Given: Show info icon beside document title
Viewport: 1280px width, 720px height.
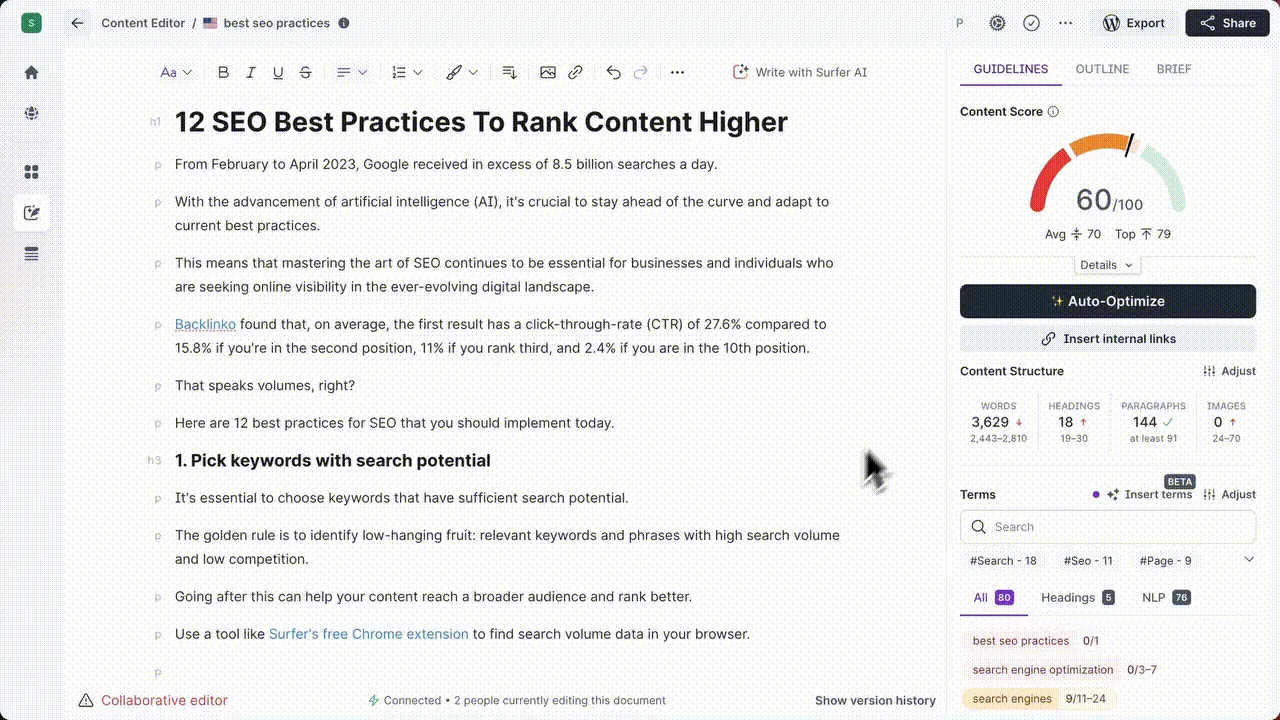Looking at the screenshot, I should pyautogui.click(x=344, y=23).
